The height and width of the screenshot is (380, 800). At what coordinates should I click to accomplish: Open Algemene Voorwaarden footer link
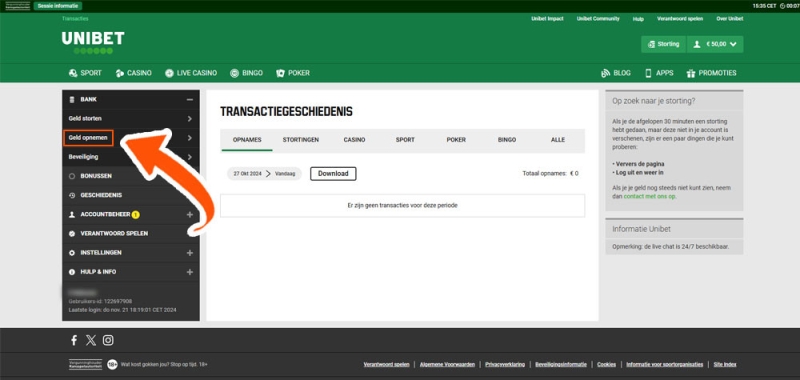(447, 365)
